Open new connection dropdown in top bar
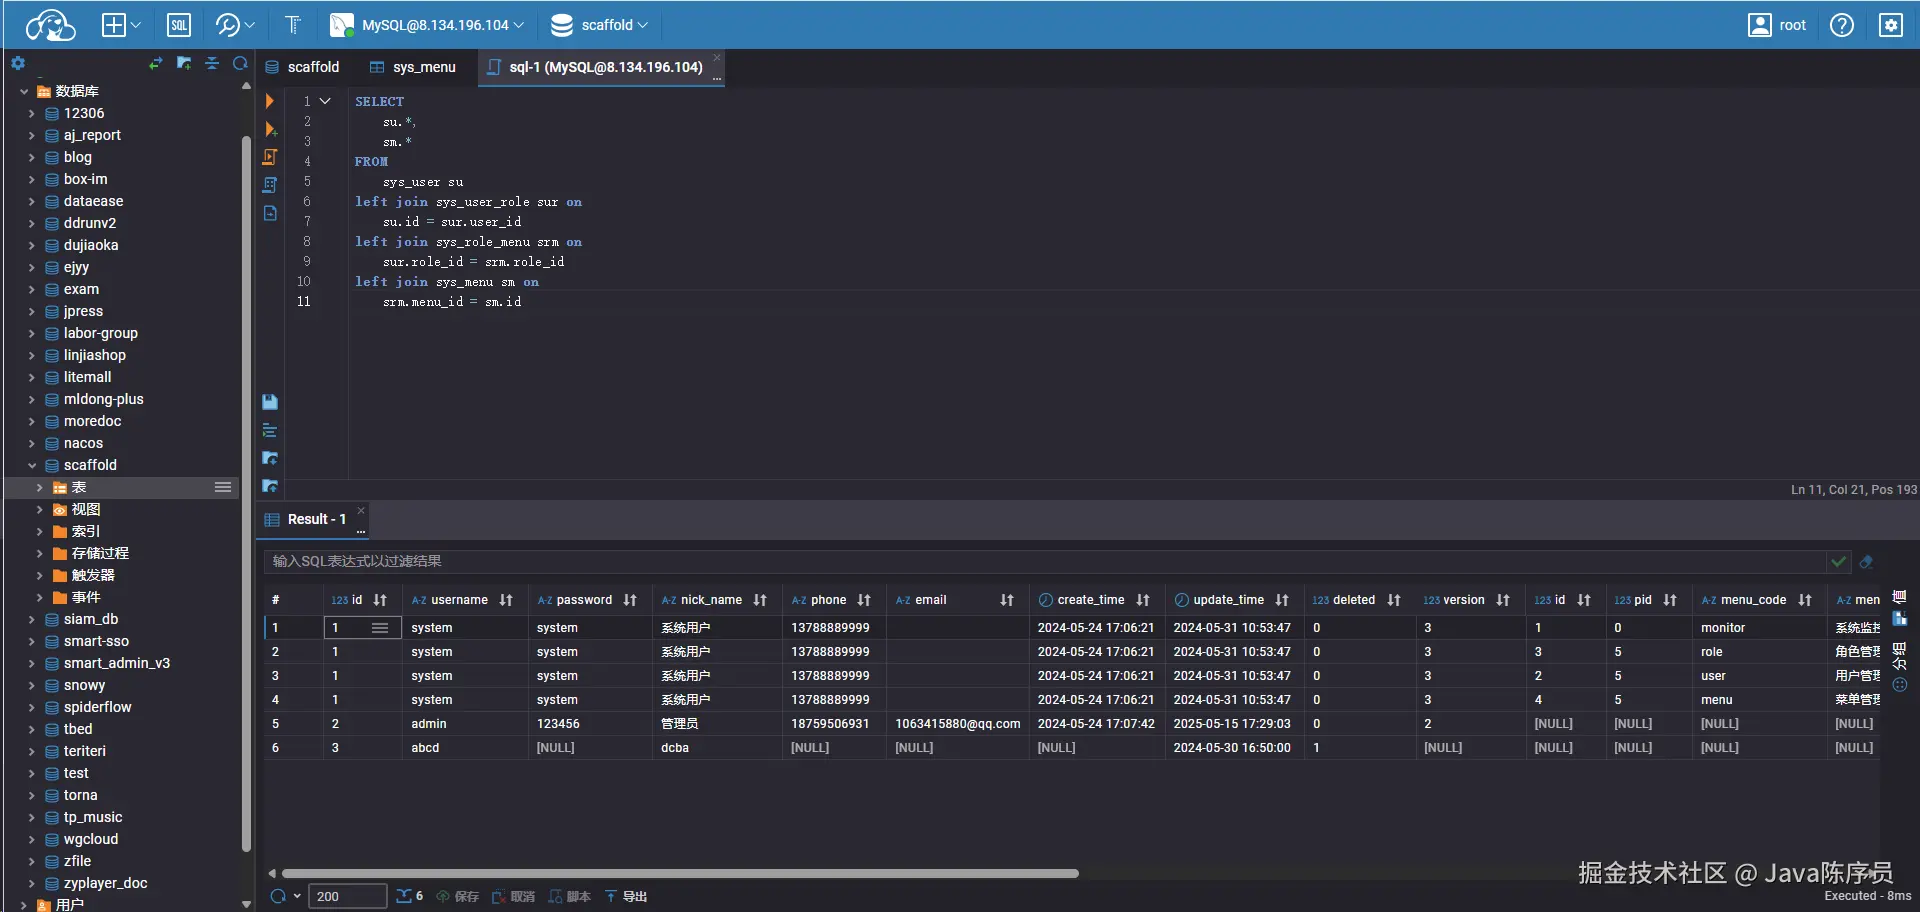The image size is (1920, 912). [x=122, y=25]
